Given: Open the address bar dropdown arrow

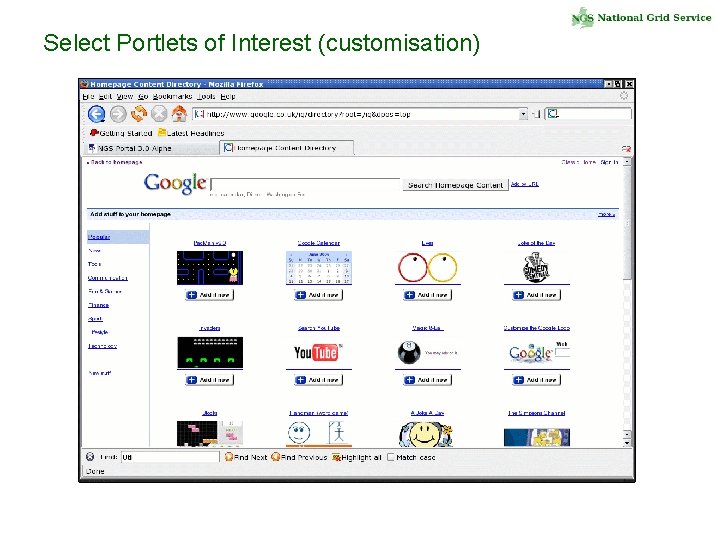Looking at the screenshot, I should tap(523, 114).
